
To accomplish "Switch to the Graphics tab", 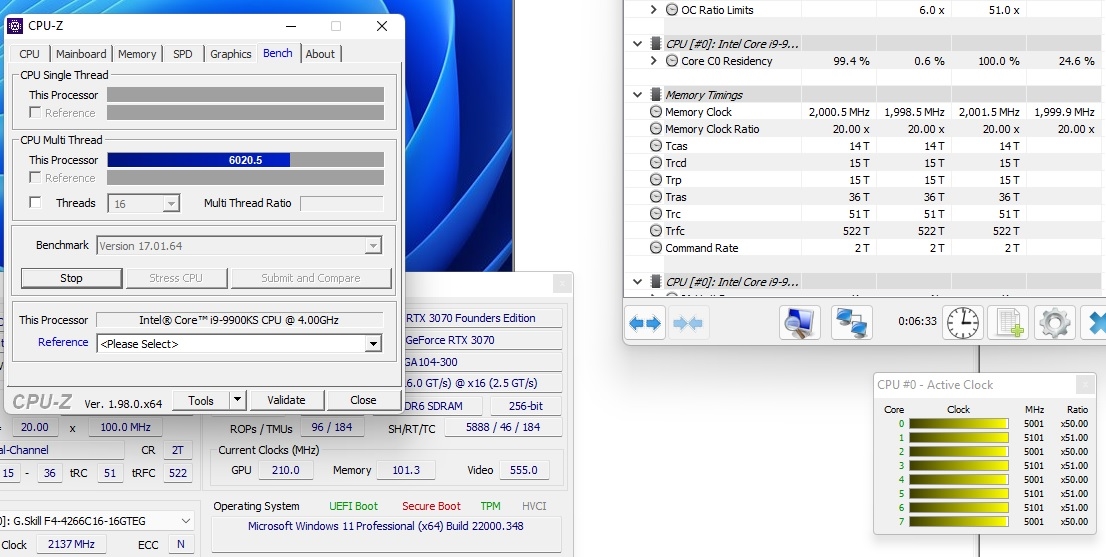I will coord(231,54).
